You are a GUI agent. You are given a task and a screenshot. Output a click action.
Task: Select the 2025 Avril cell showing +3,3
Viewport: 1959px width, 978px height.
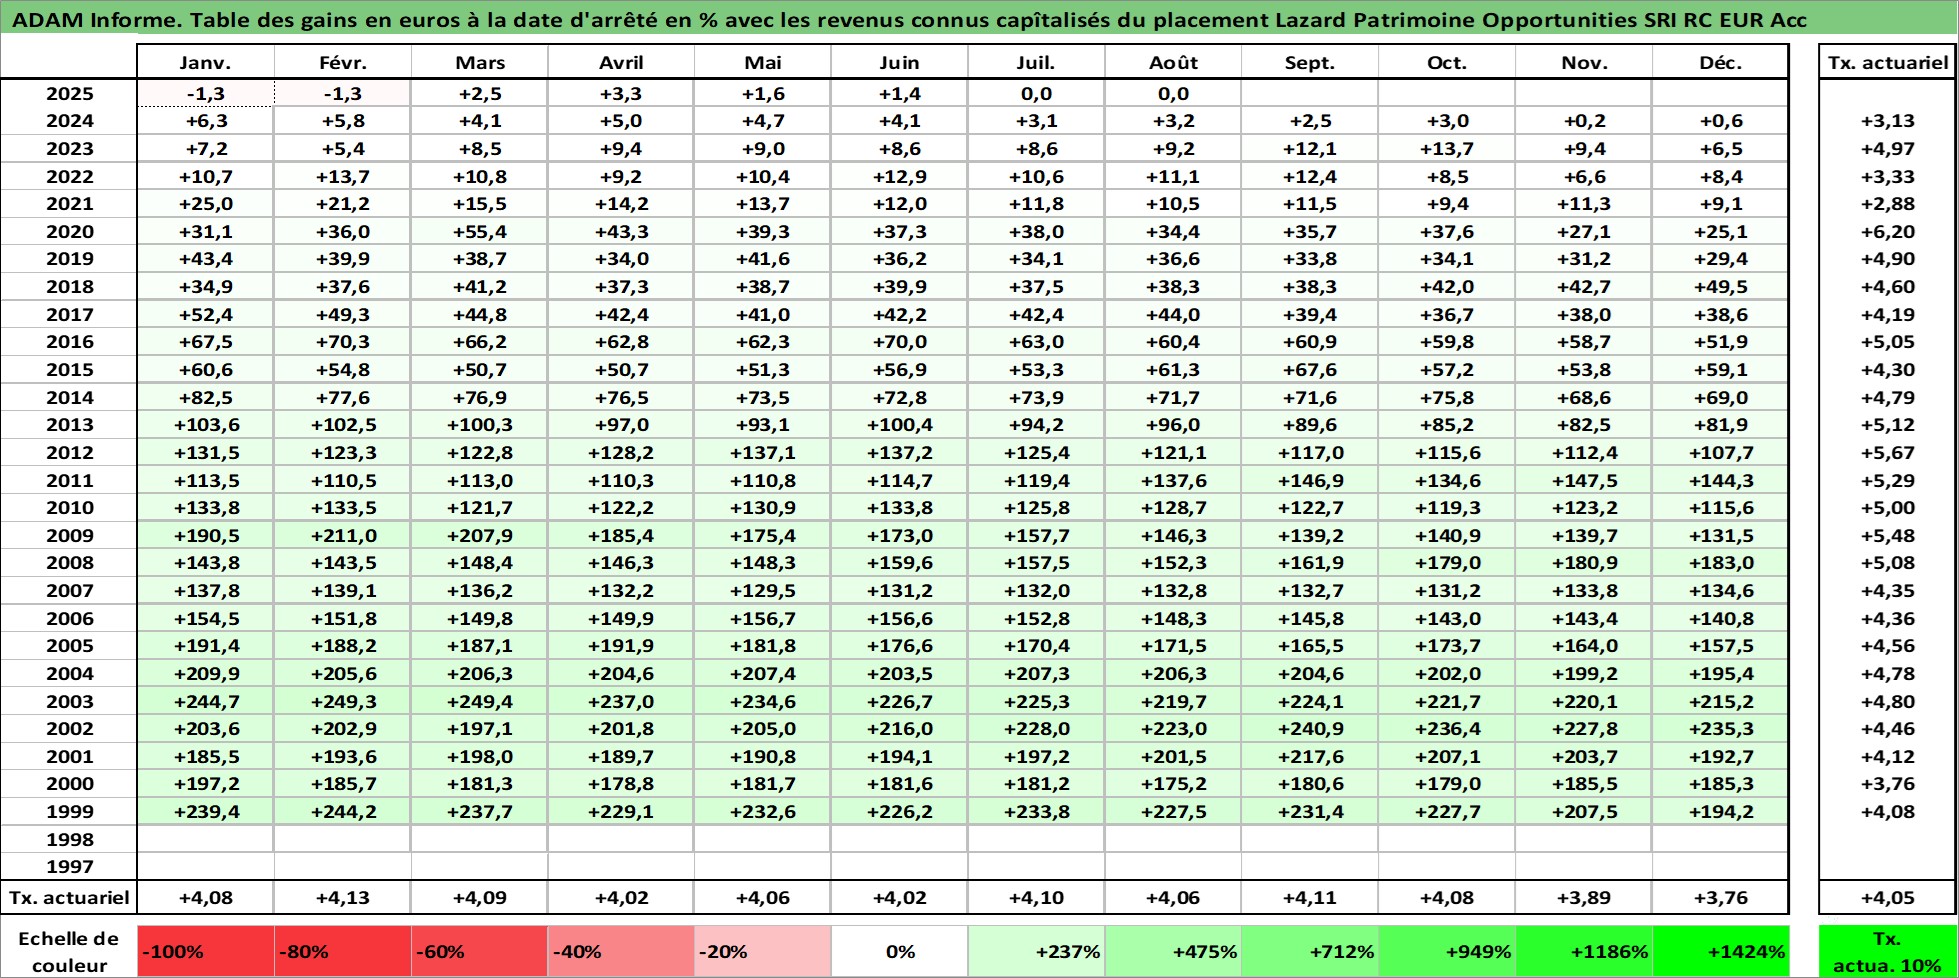620,94
